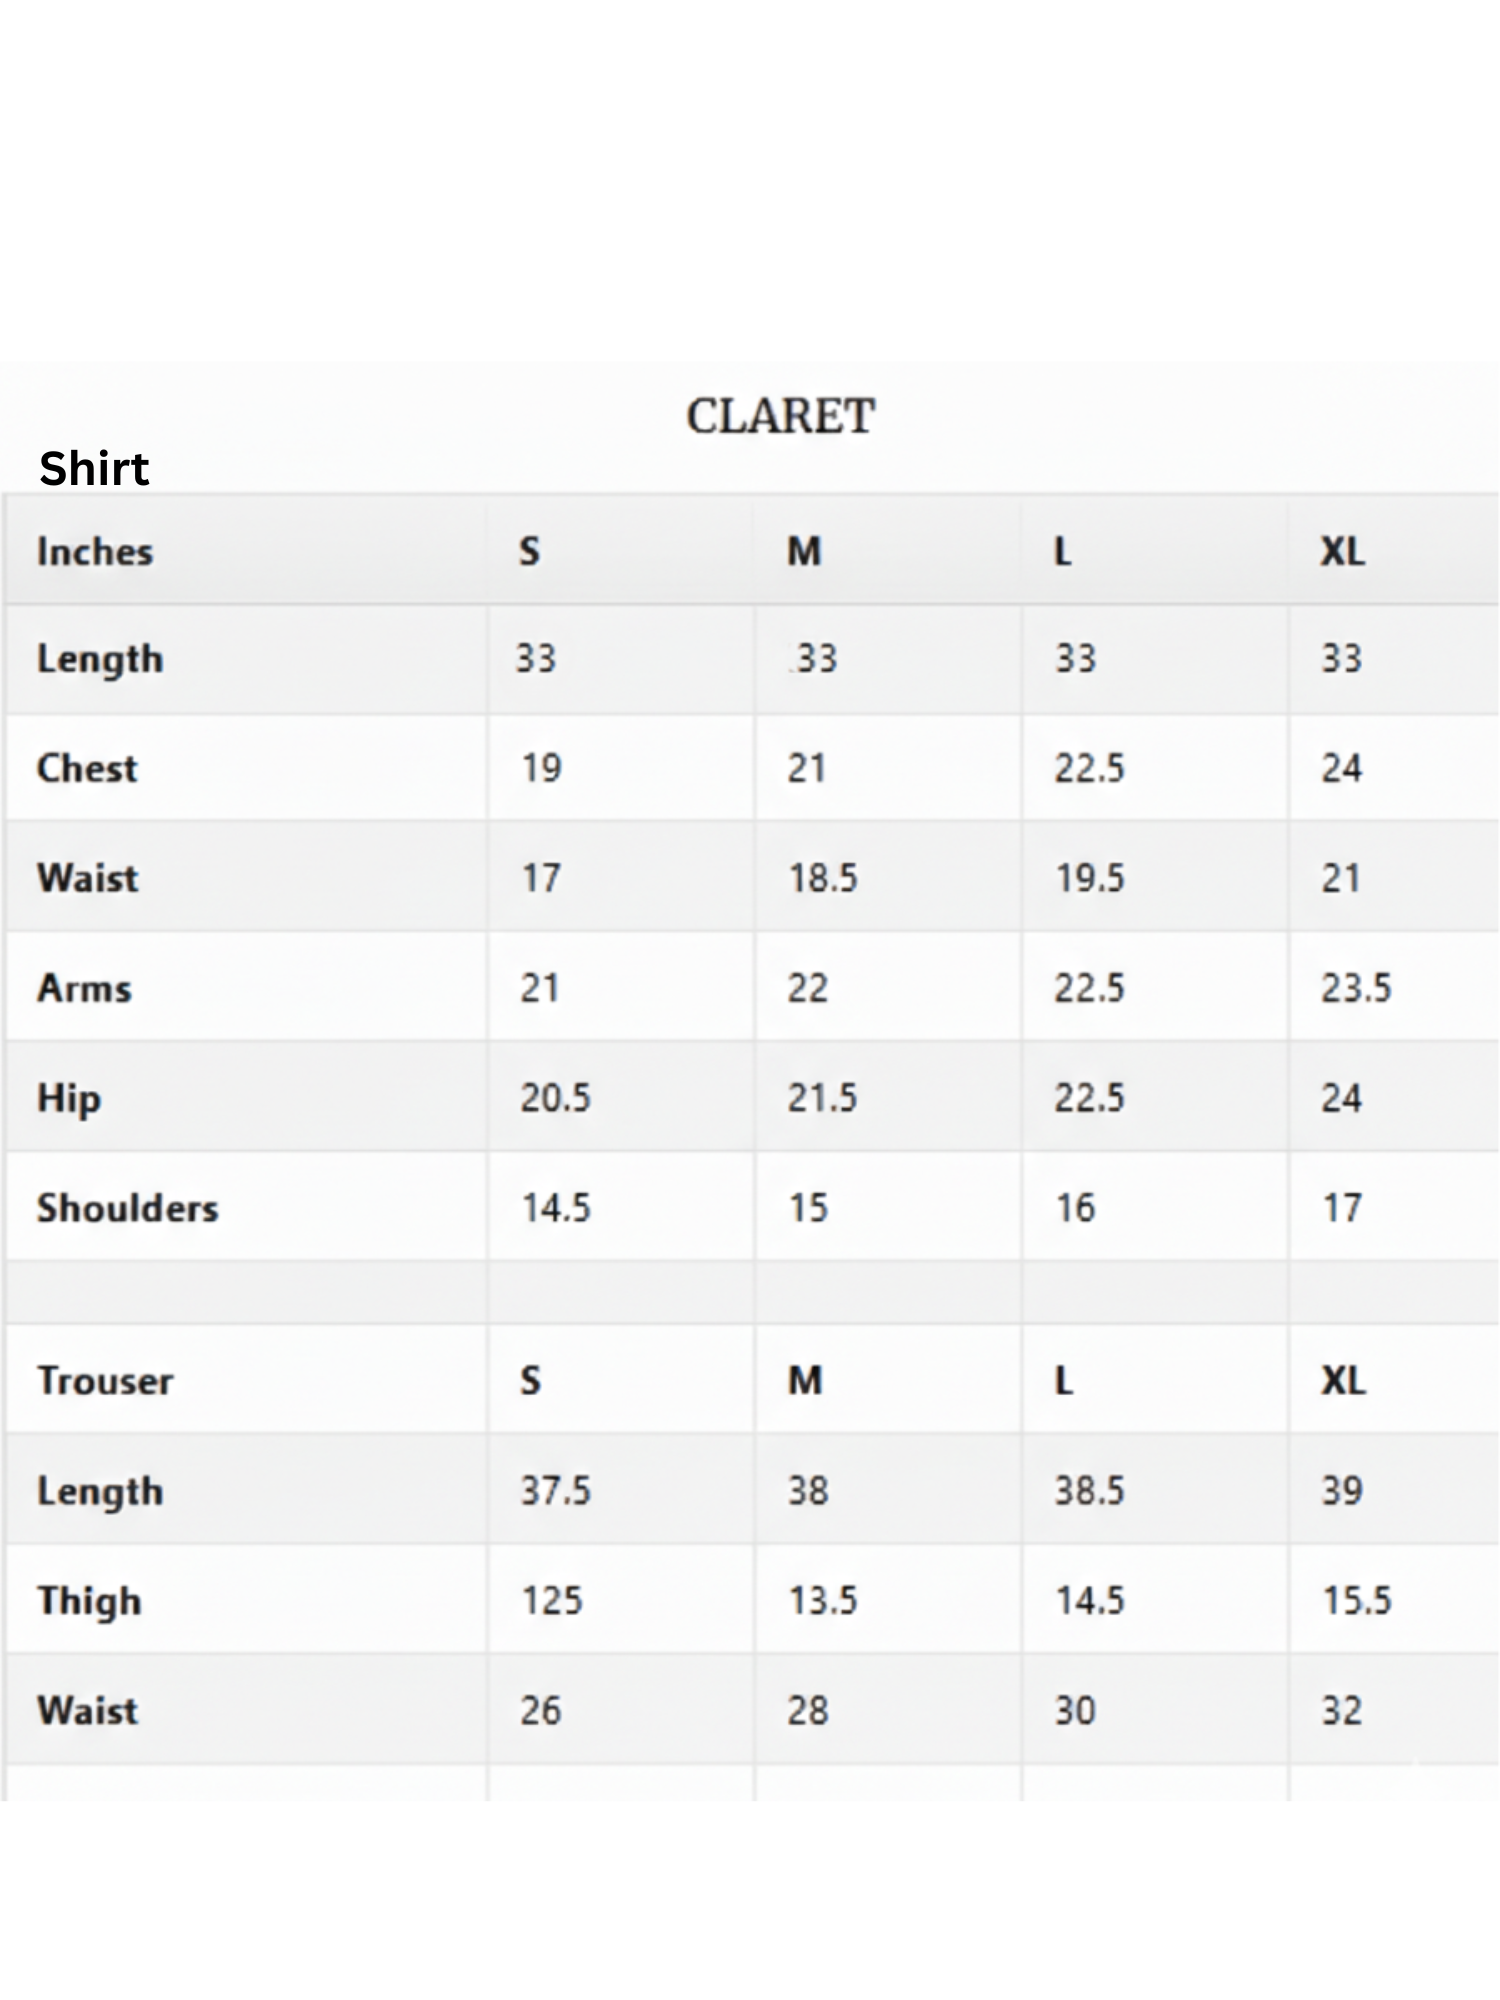Viewport: 1500px width, 2000px height.
Task: Select trouser Waist value 28
Action: pos(807,1711)
